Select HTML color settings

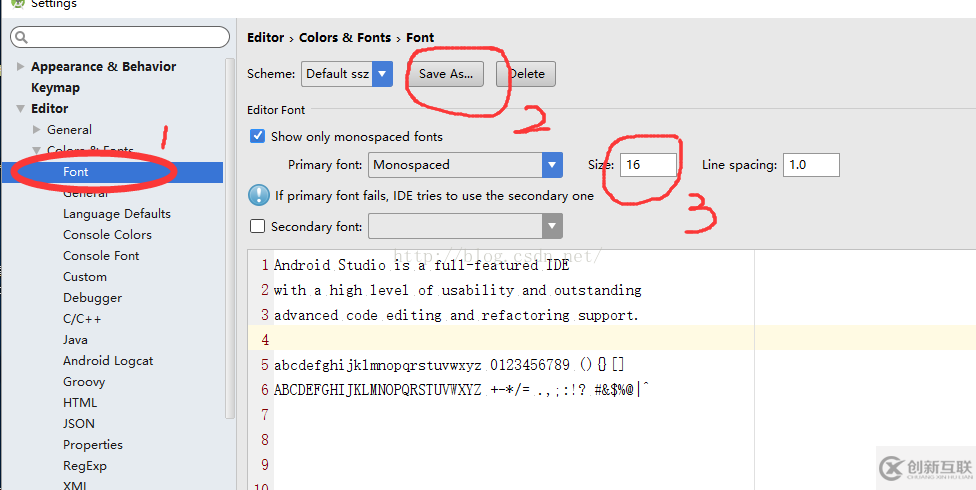point(80,403)
